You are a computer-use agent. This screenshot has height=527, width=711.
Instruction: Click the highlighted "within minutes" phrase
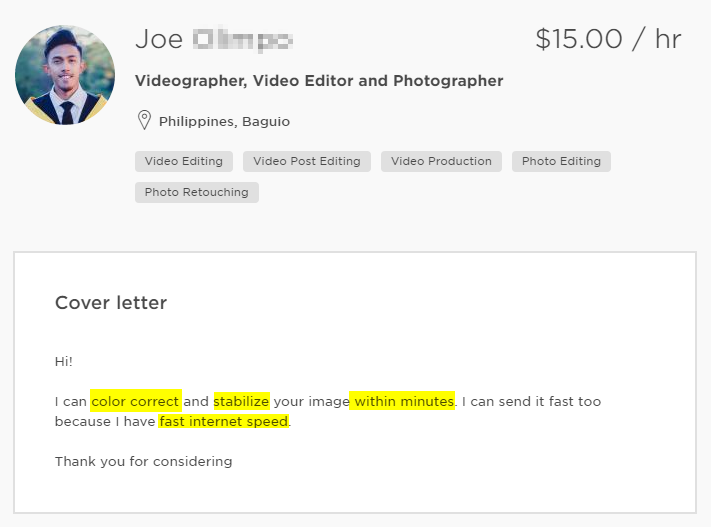(403, 402)
